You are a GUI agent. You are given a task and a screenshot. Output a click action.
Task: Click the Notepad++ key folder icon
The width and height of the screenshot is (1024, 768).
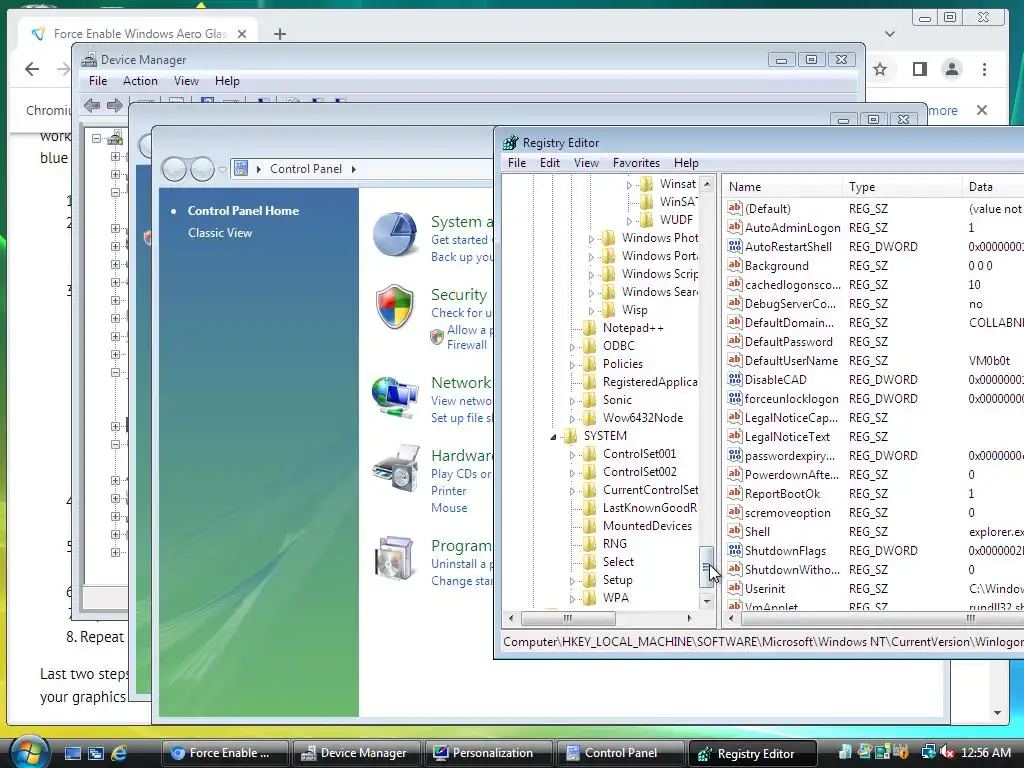[589, 328]
